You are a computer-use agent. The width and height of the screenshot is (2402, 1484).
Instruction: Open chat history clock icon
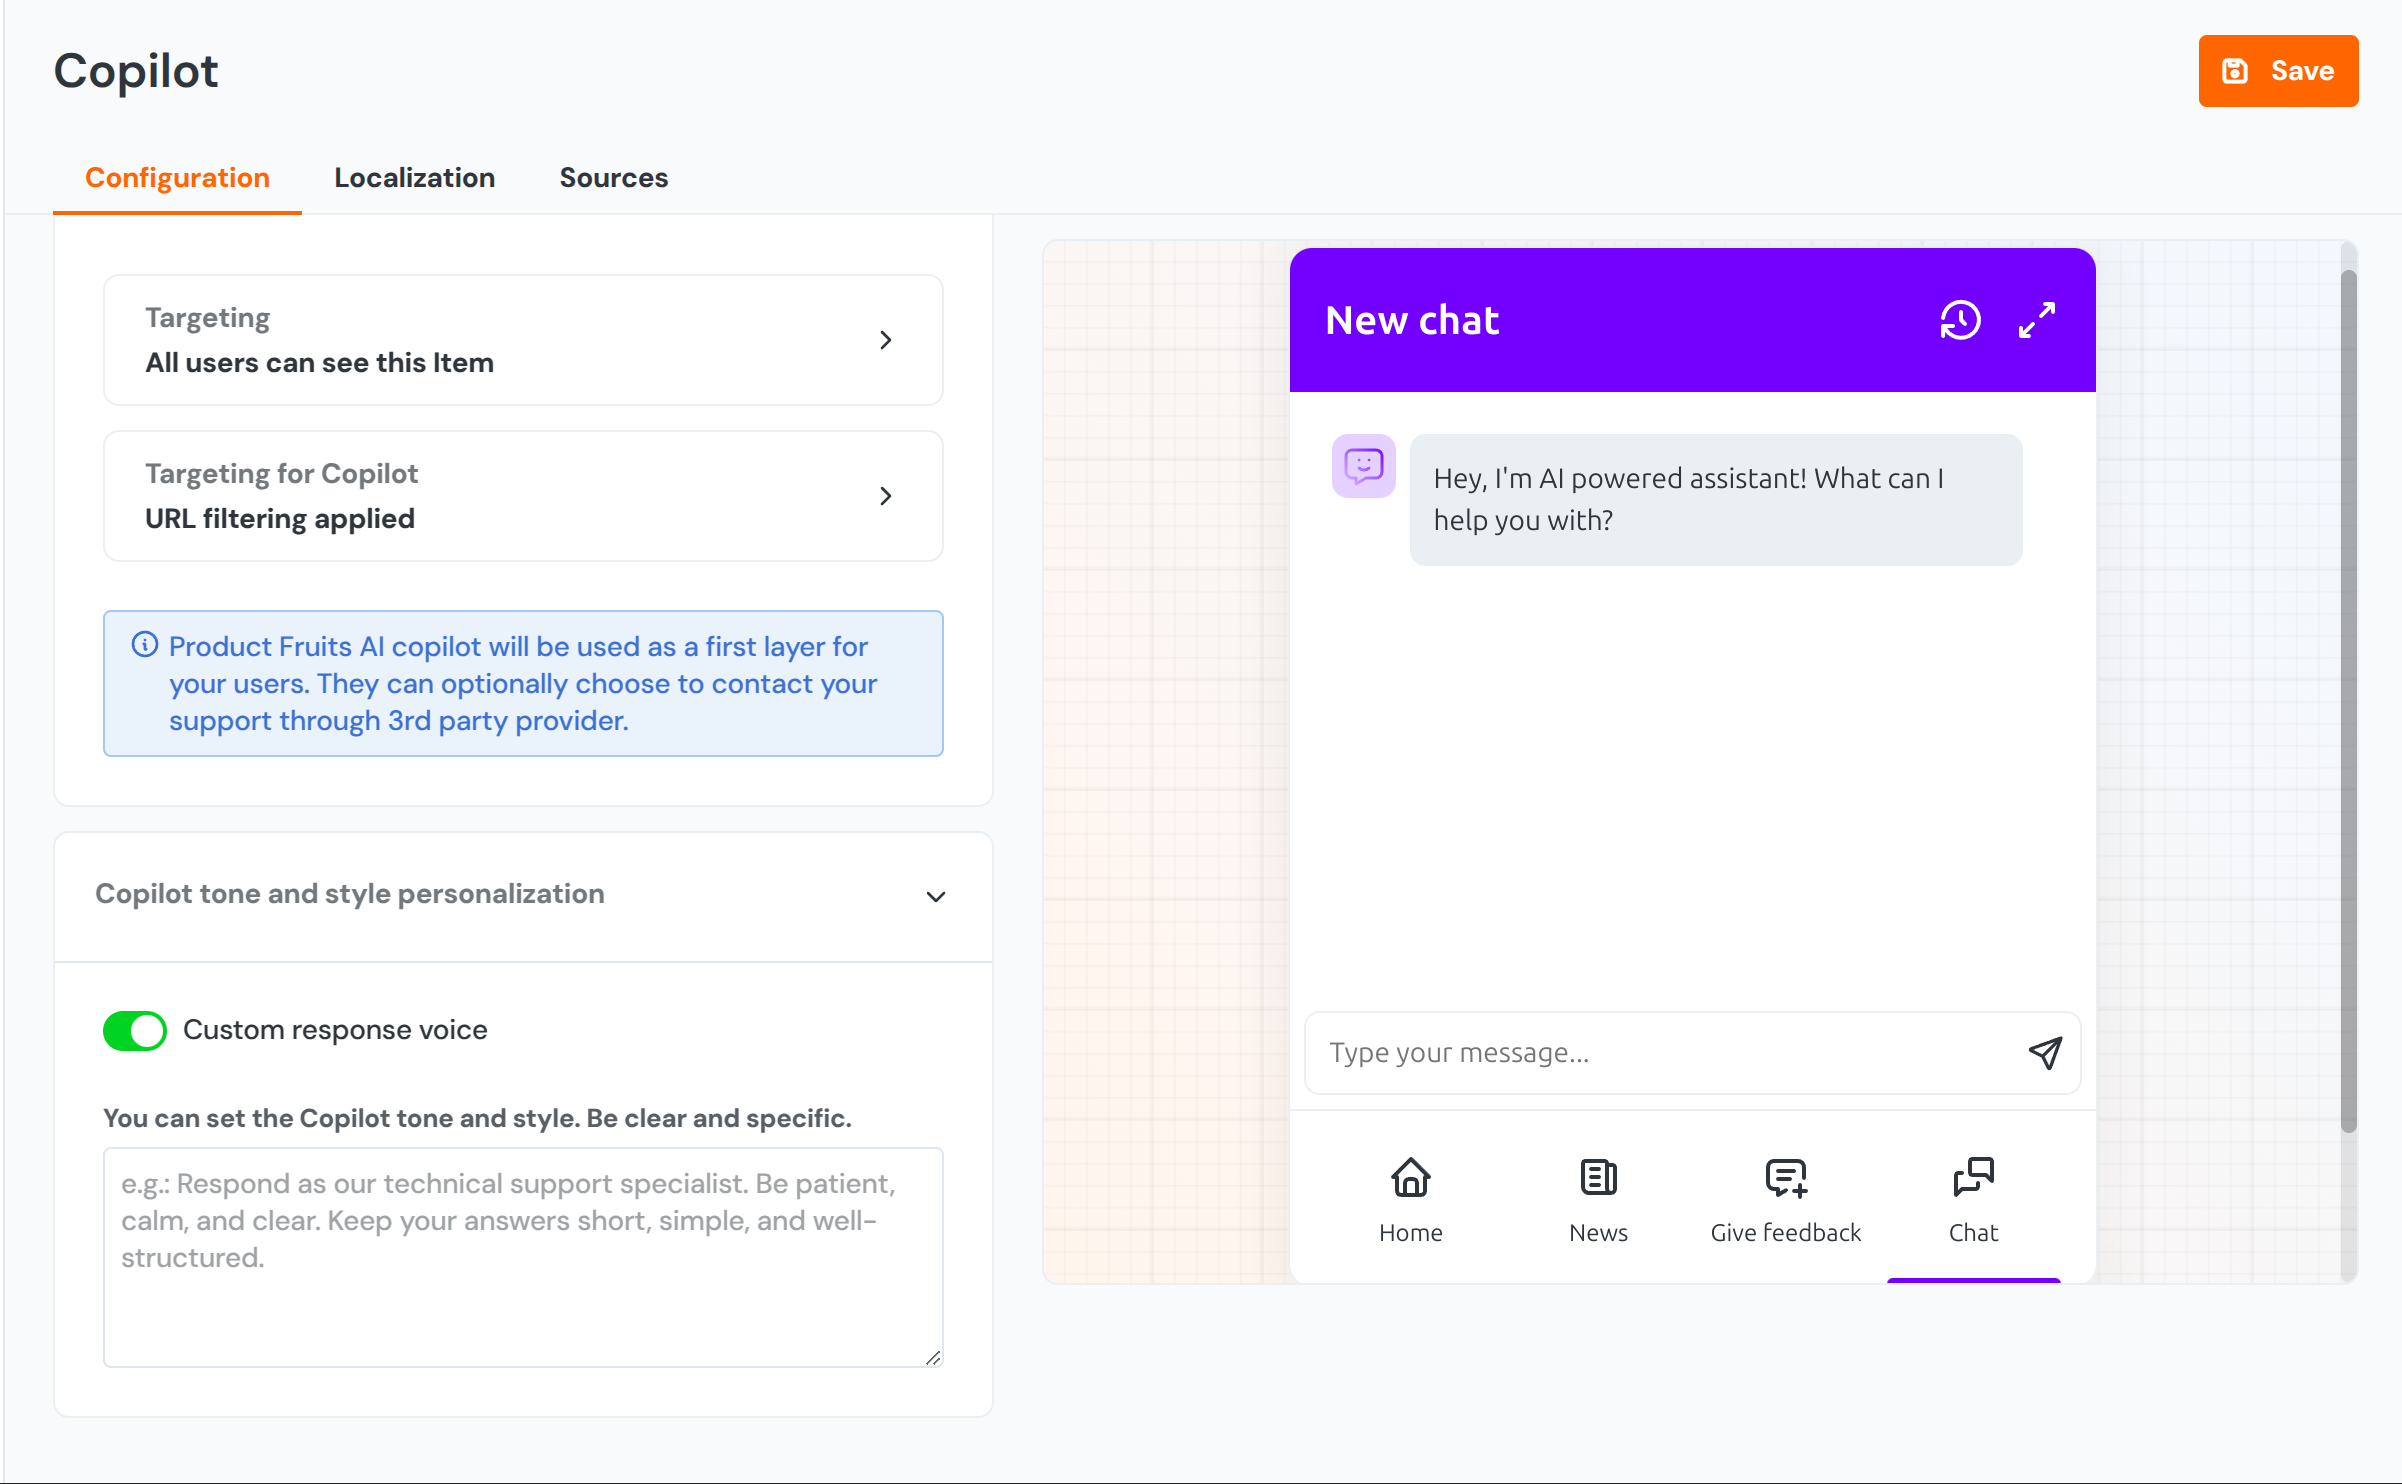point(1960,320)
